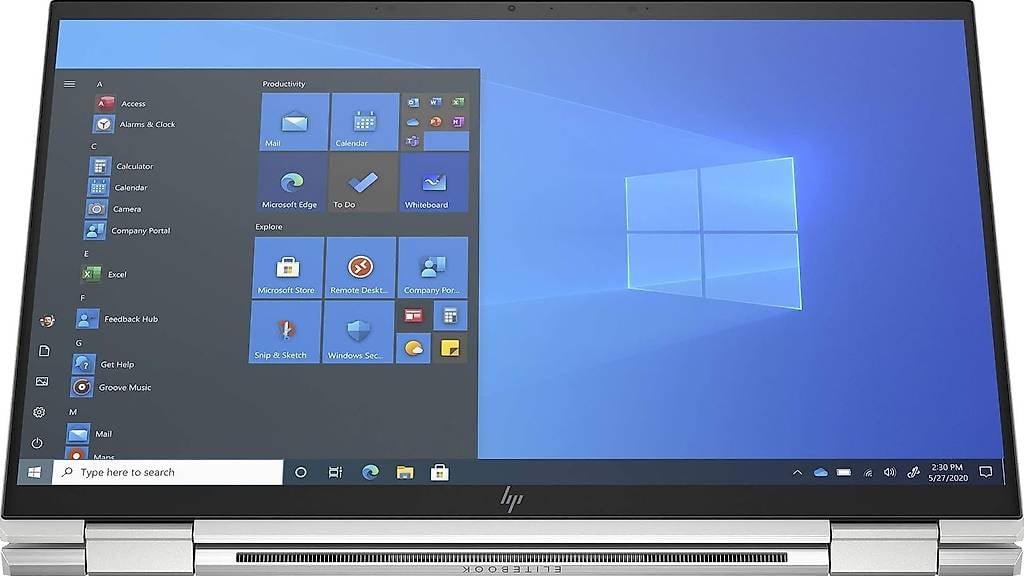The image size is (1024, 576).
Task: Open the Microsoft Store tile
Action: 287,268
